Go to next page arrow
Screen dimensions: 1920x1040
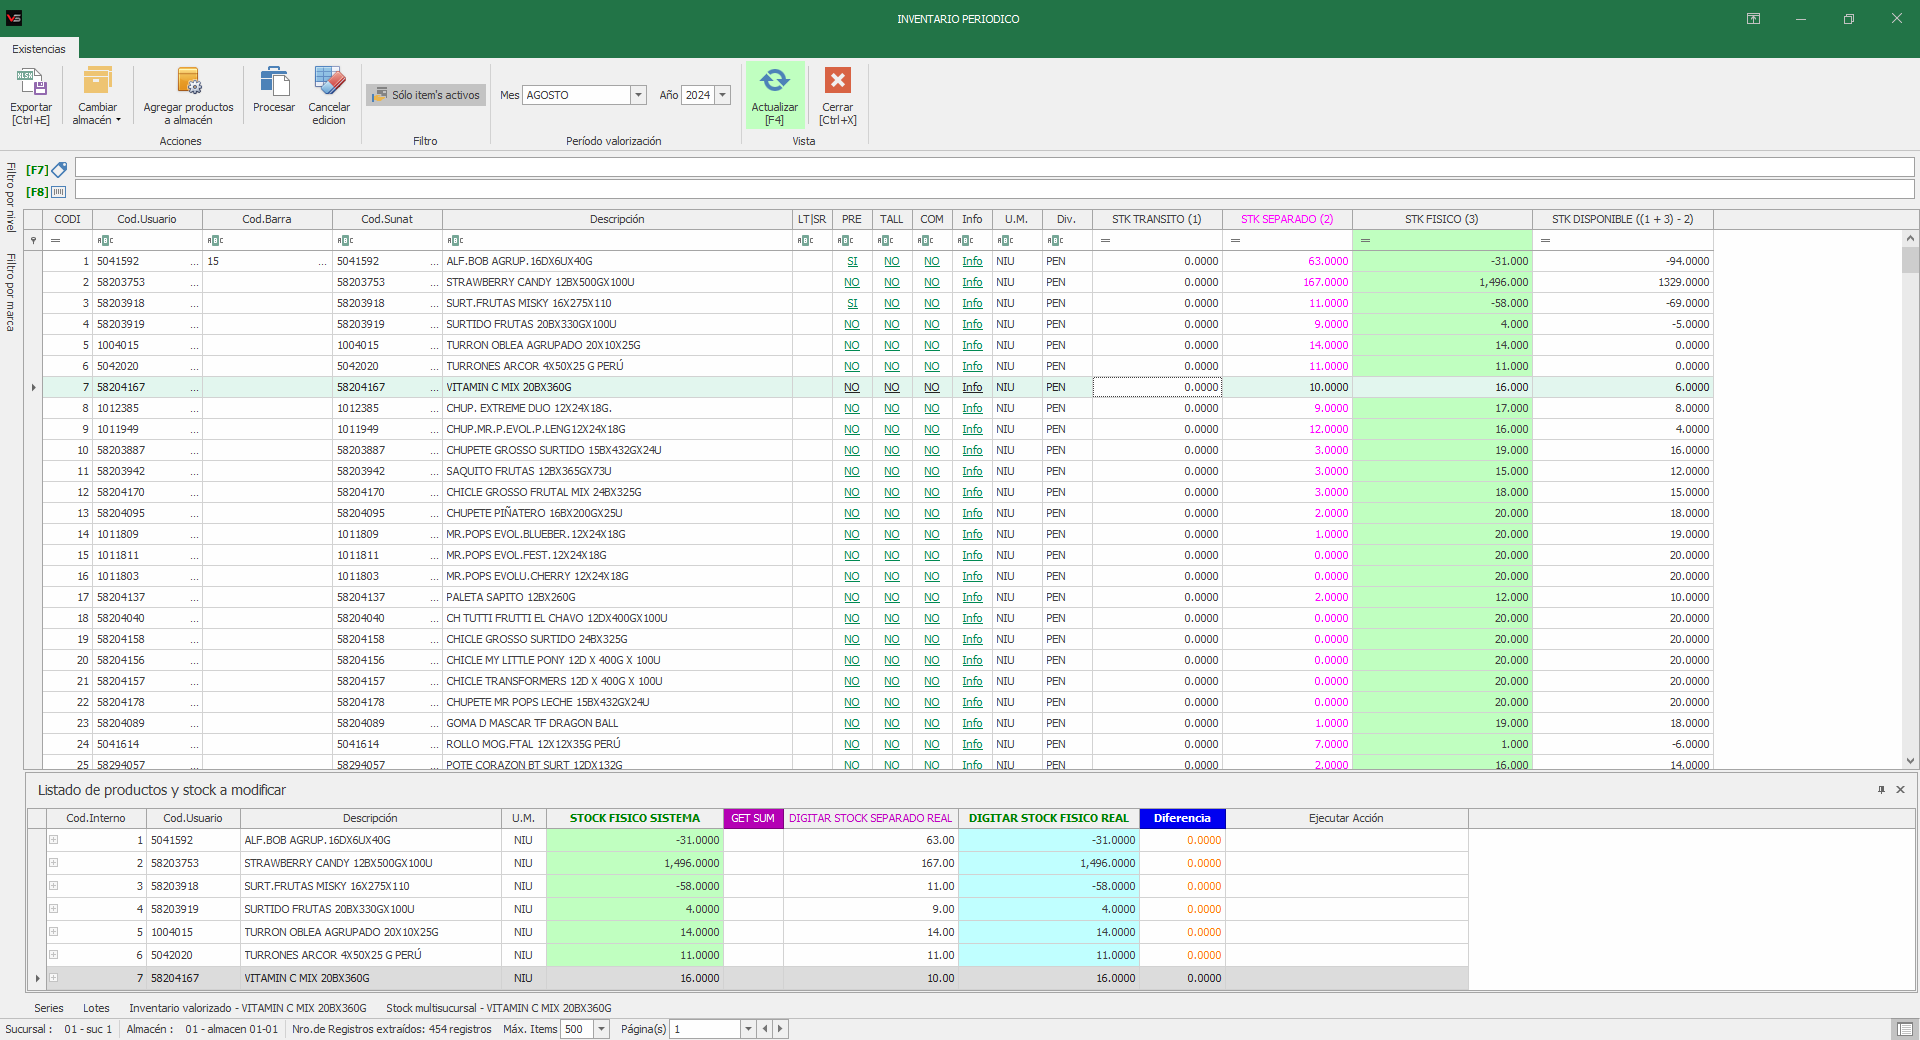pyautogui.click(x=781, y=1029)
